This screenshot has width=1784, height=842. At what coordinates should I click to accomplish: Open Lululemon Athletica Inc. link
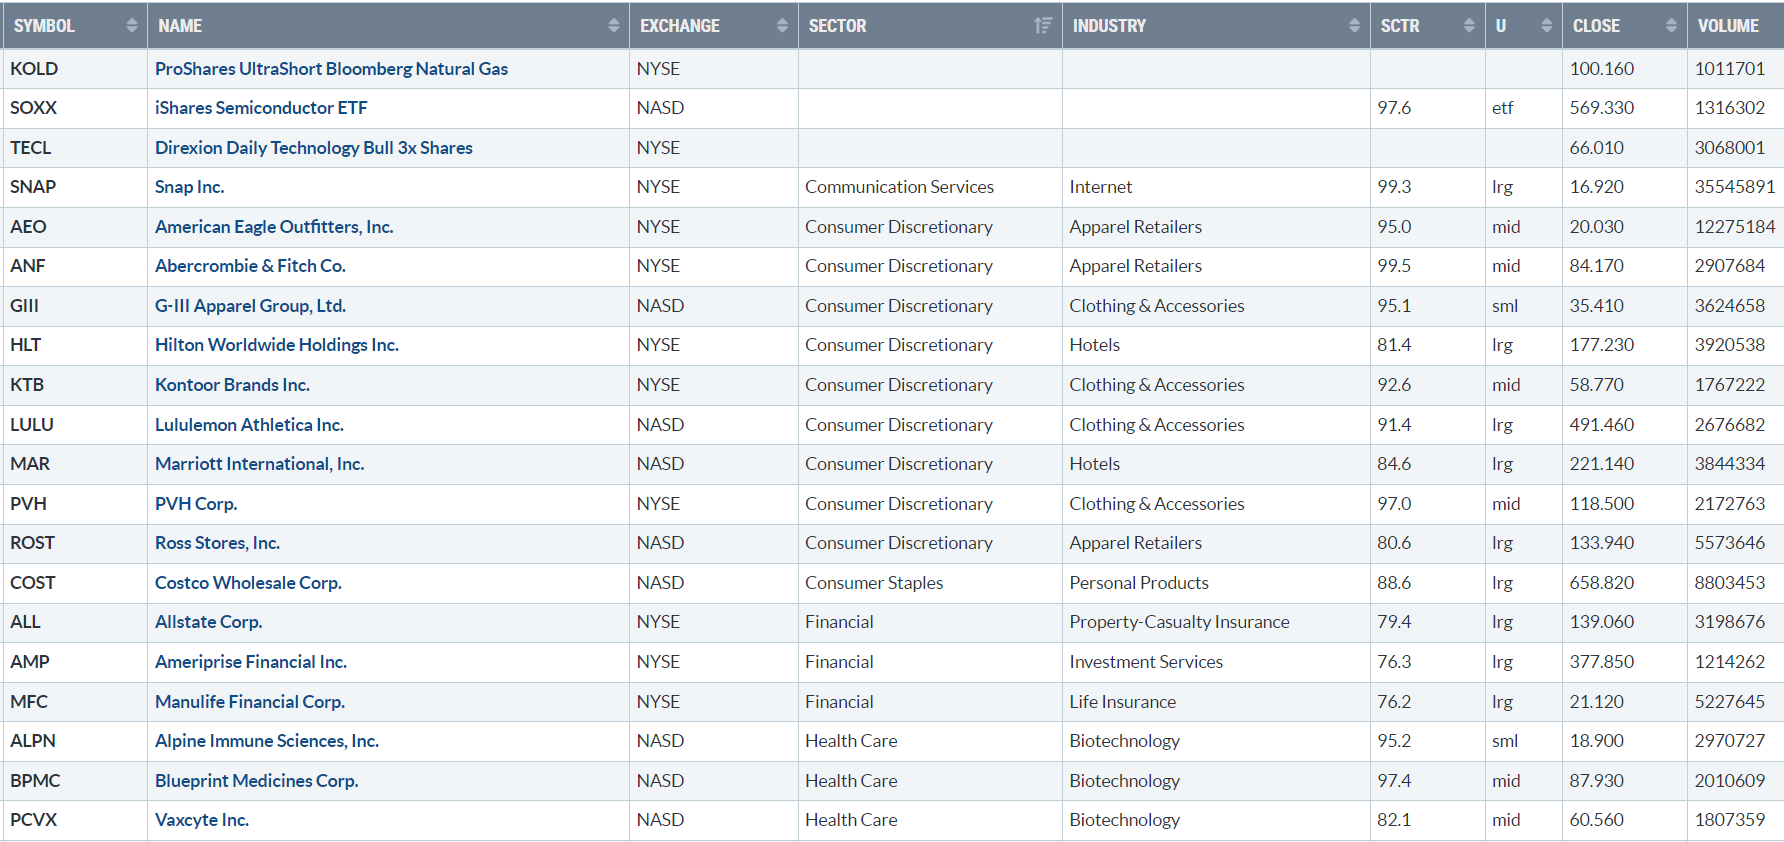pos(249,425)
